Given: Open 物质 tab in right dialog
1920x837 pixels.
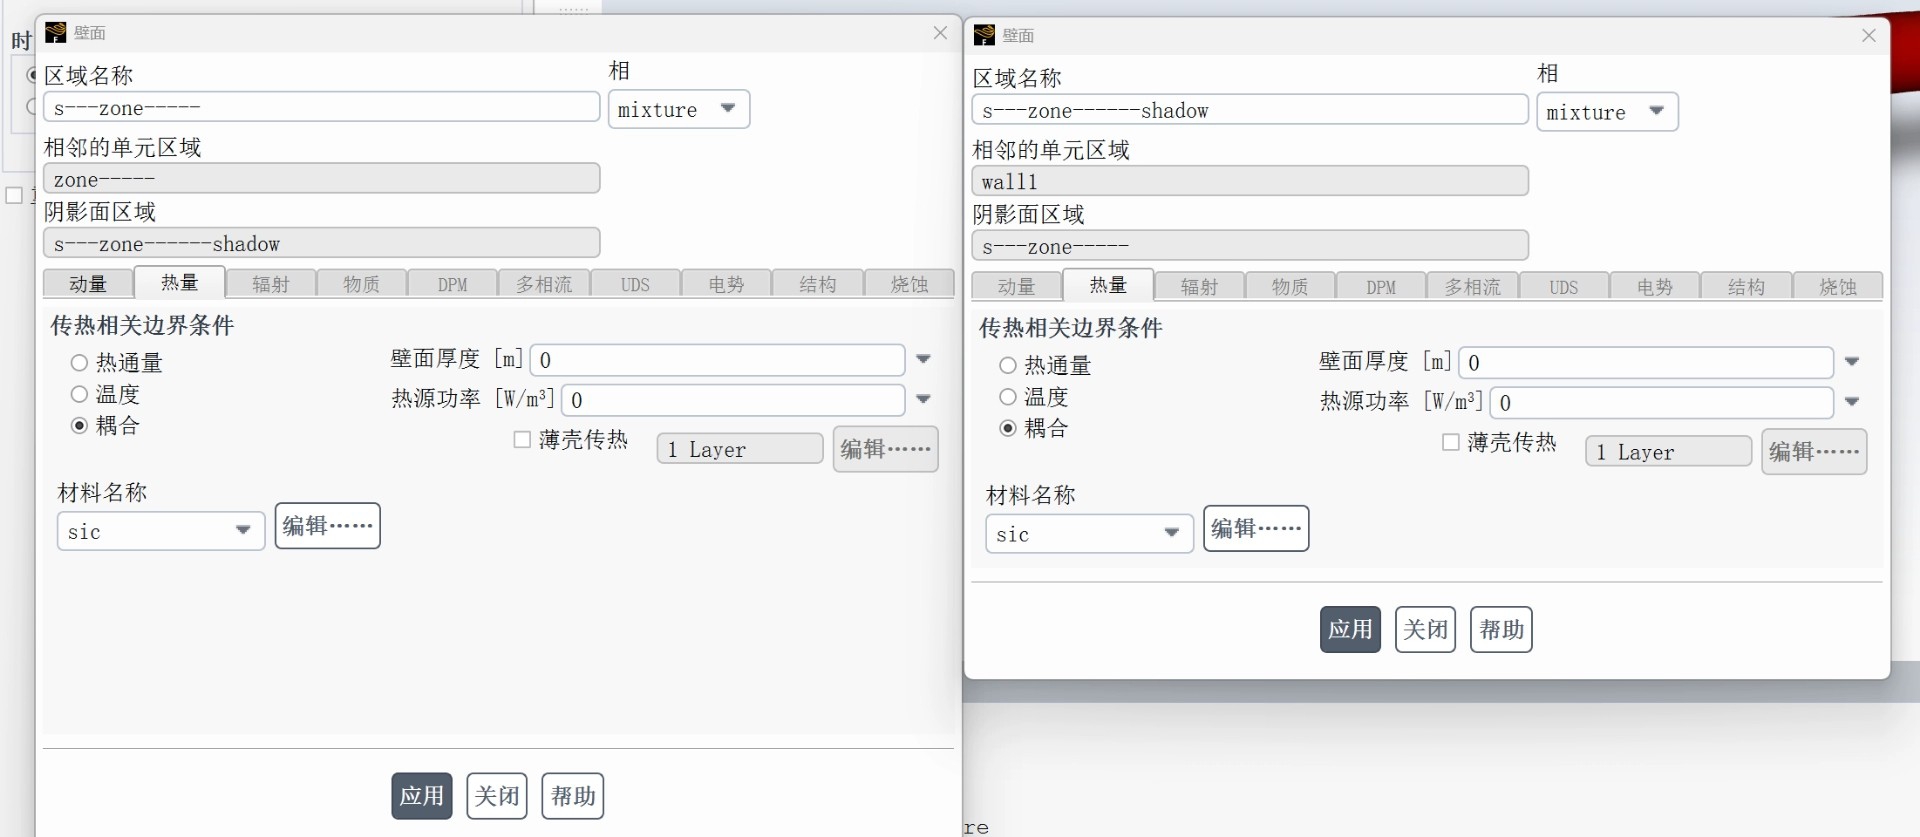Looking at the screenshot, I should (x=1291, y=287).
